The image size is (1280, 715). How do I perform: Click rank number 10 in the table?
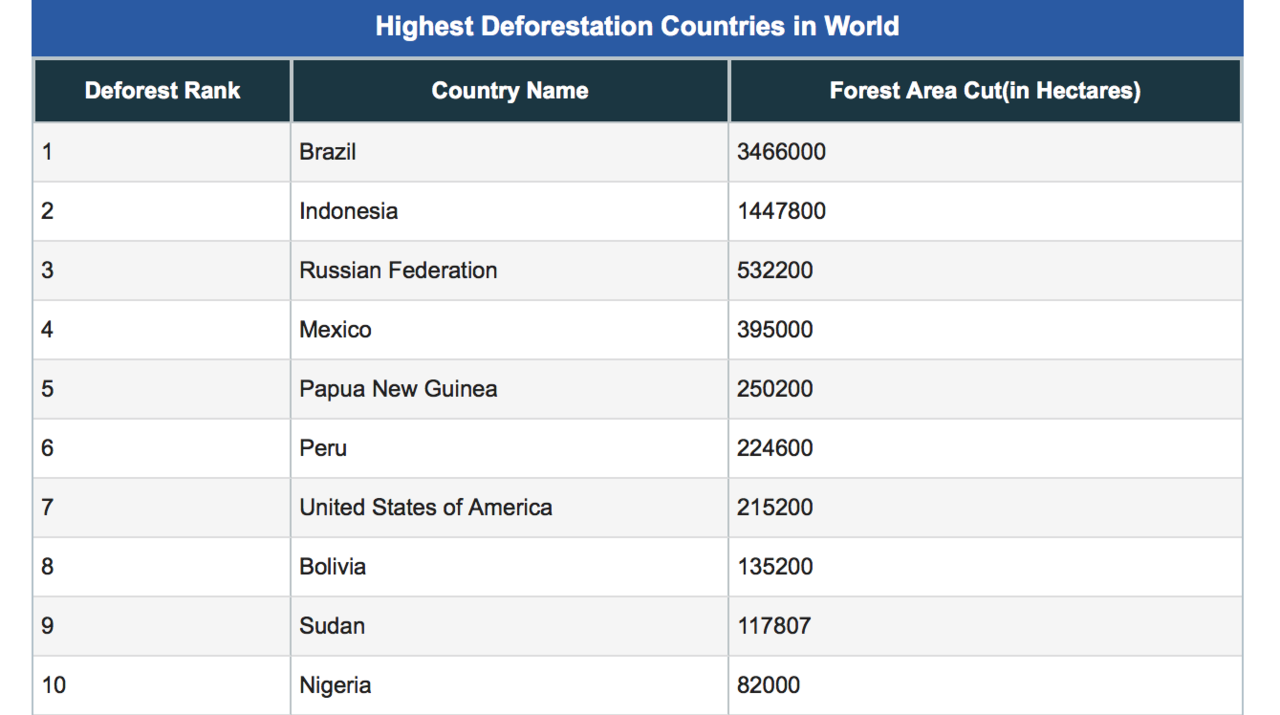pos(53,685)
